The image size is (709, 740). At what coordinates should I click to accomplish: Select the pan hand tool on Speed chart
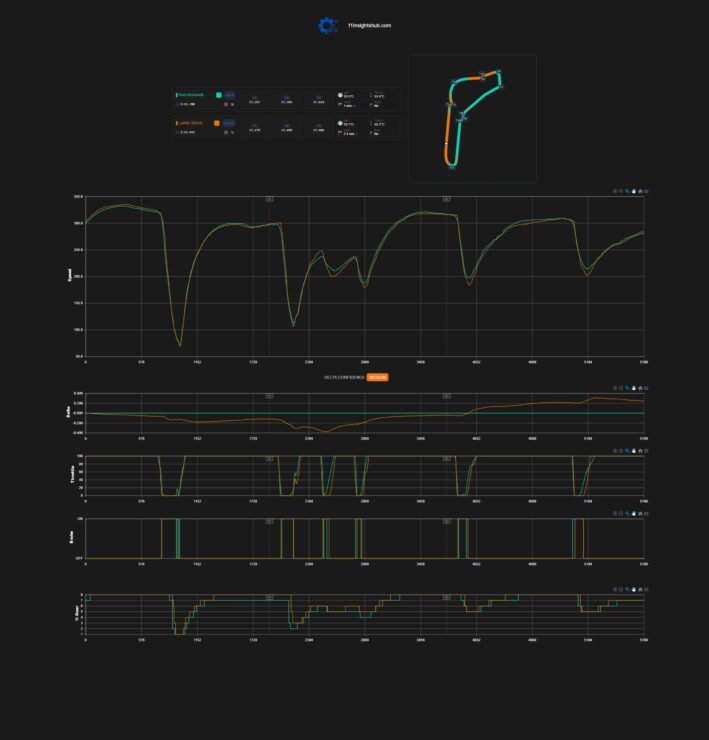tap(634, 191)
